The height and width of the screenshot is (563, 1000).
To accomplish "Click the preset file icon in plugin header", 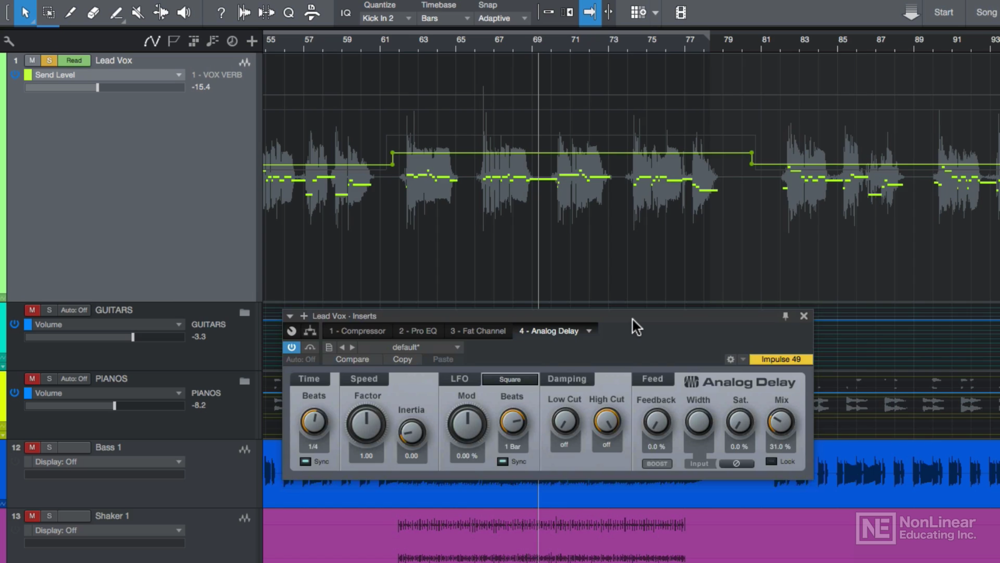I will click(x=328, y=347).
